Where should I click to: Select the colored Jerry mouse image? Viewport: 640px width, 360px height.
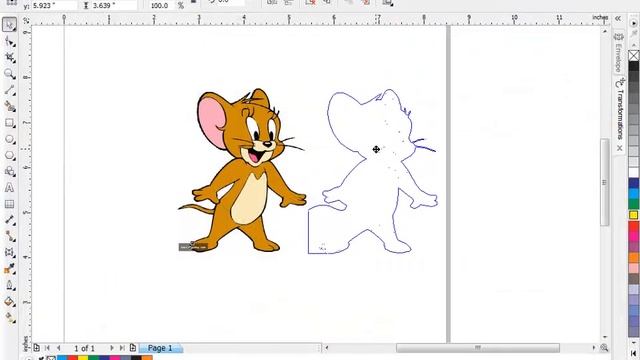pos(242,170)
